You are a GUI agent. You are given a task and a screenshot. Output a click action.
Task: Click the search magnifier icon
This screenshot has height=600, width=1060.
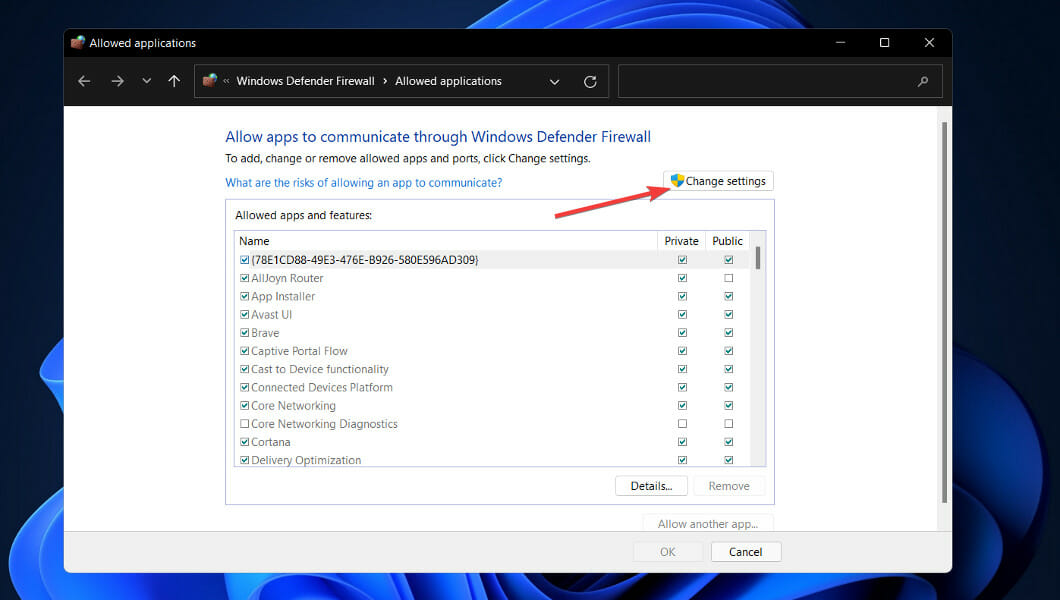click(x=923, y=81)
